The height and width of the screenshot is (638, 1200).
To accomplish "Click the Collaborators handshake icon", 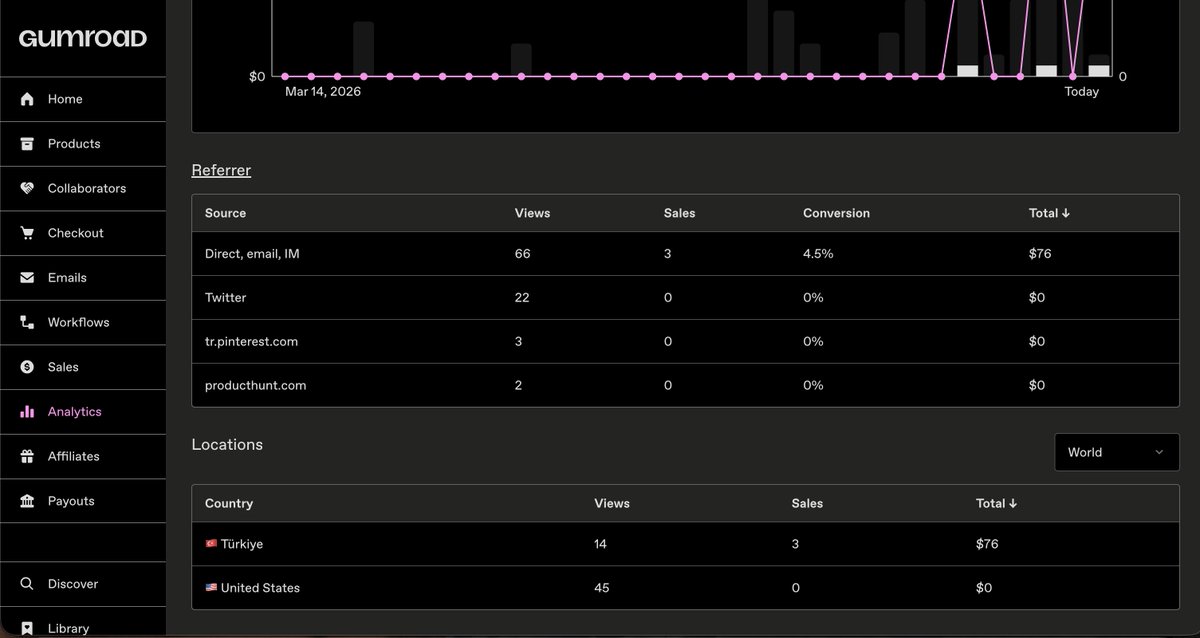I will 27,188.
